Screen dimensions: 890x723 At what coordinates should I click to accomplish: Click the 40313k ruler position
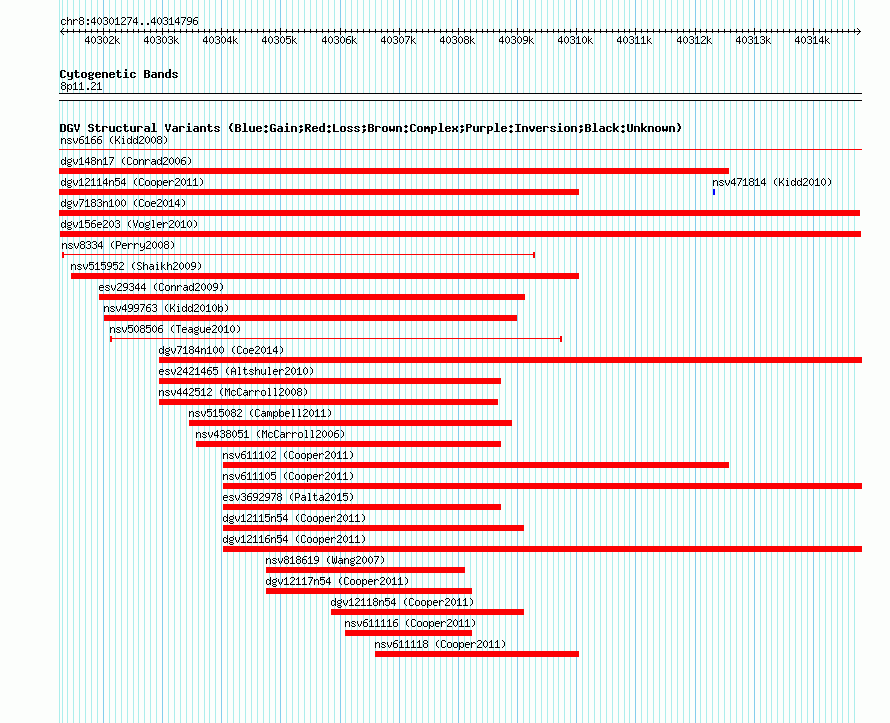[x=754, y=40]
